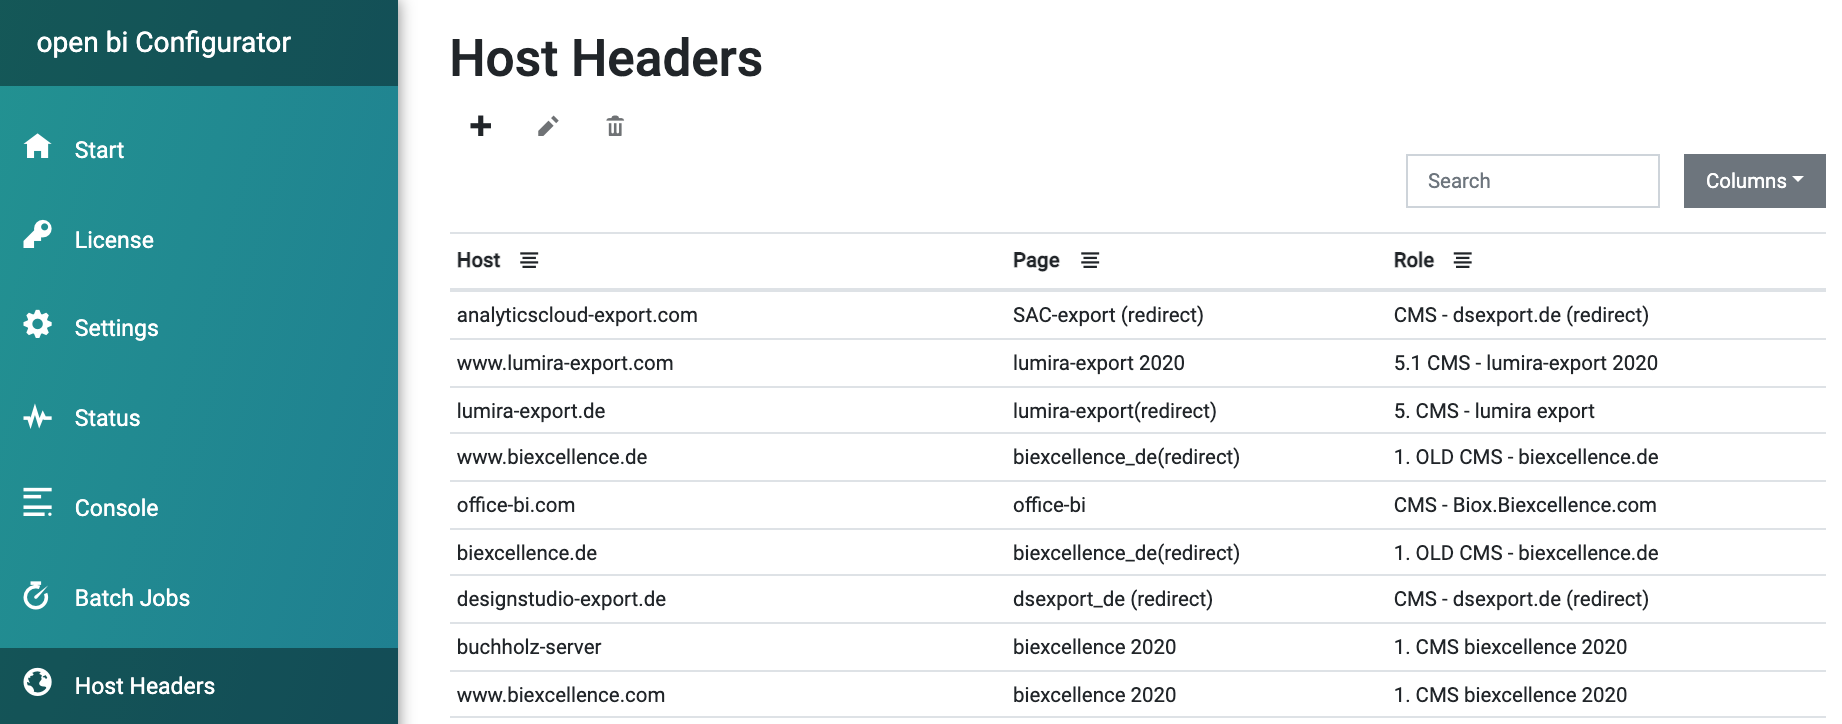Click role cell in www.biexcellence.com row

[x=1510, y=695]
